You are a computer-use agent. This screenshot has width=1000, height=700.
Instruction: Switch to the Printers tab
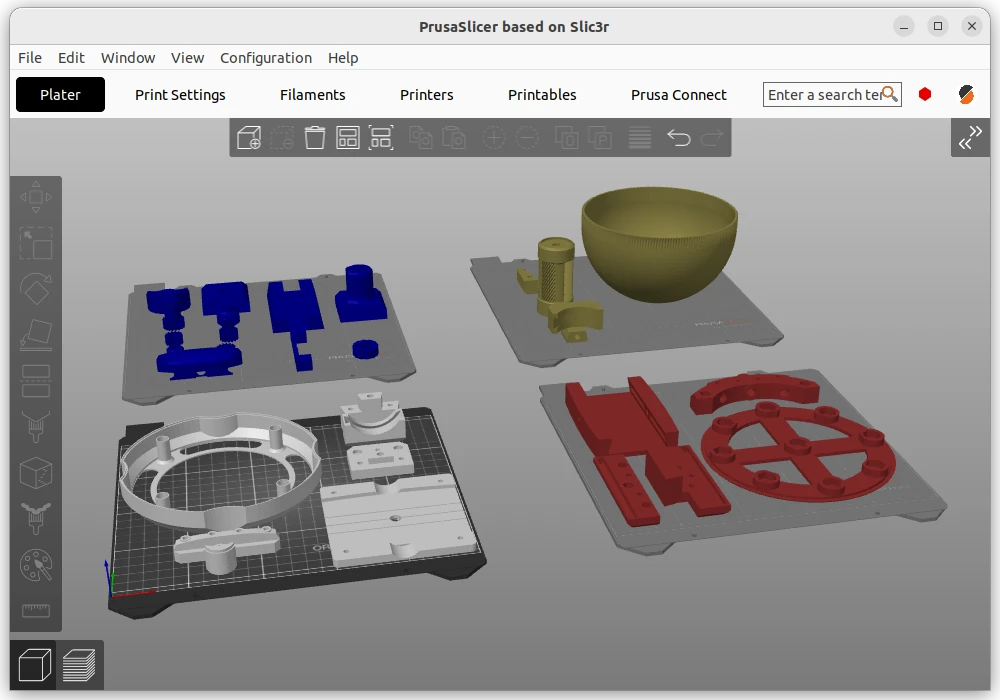[x=427, y=94]
